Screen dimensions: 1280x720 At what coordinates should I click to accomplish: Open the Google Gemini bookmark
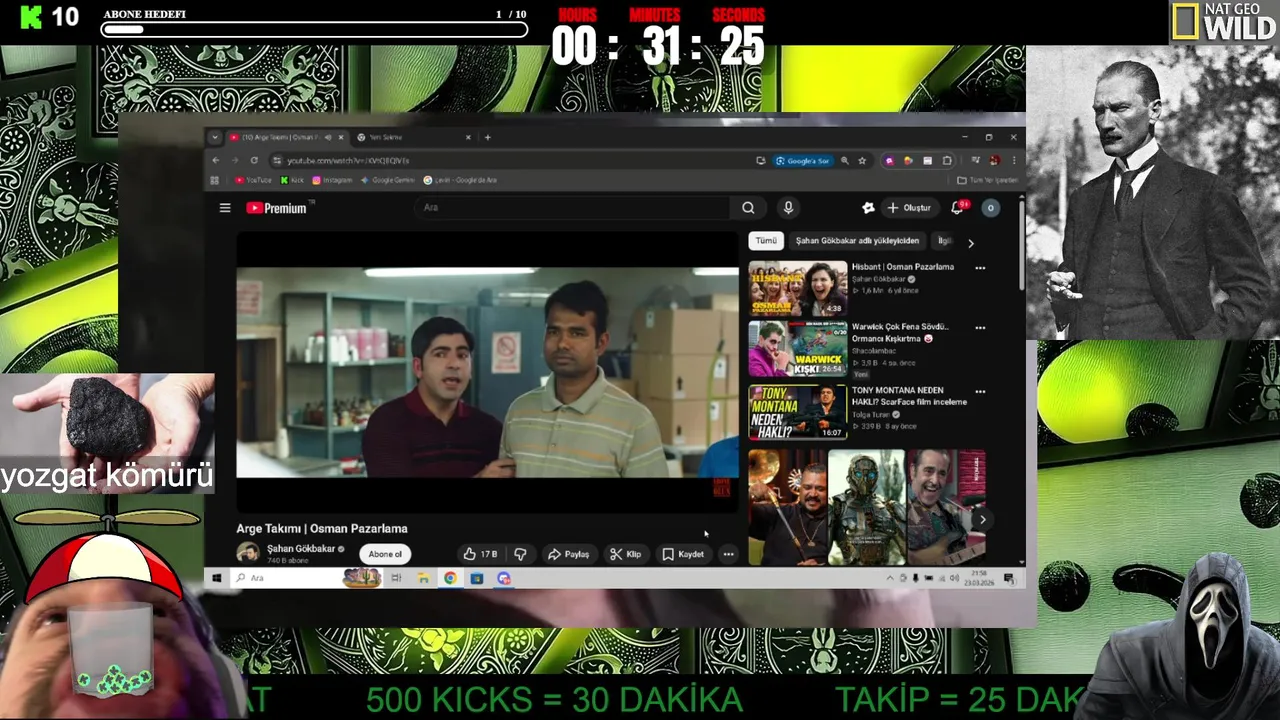point(388,180)
